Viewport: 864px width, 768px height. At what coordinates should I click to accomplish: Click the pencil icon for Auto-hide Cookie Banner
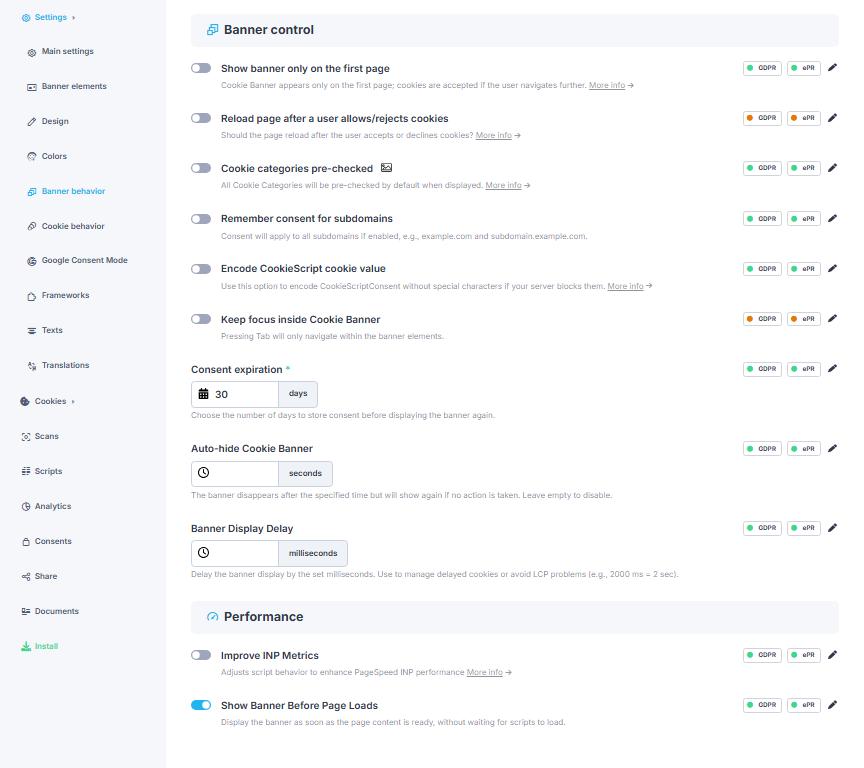tap(832, 448)
